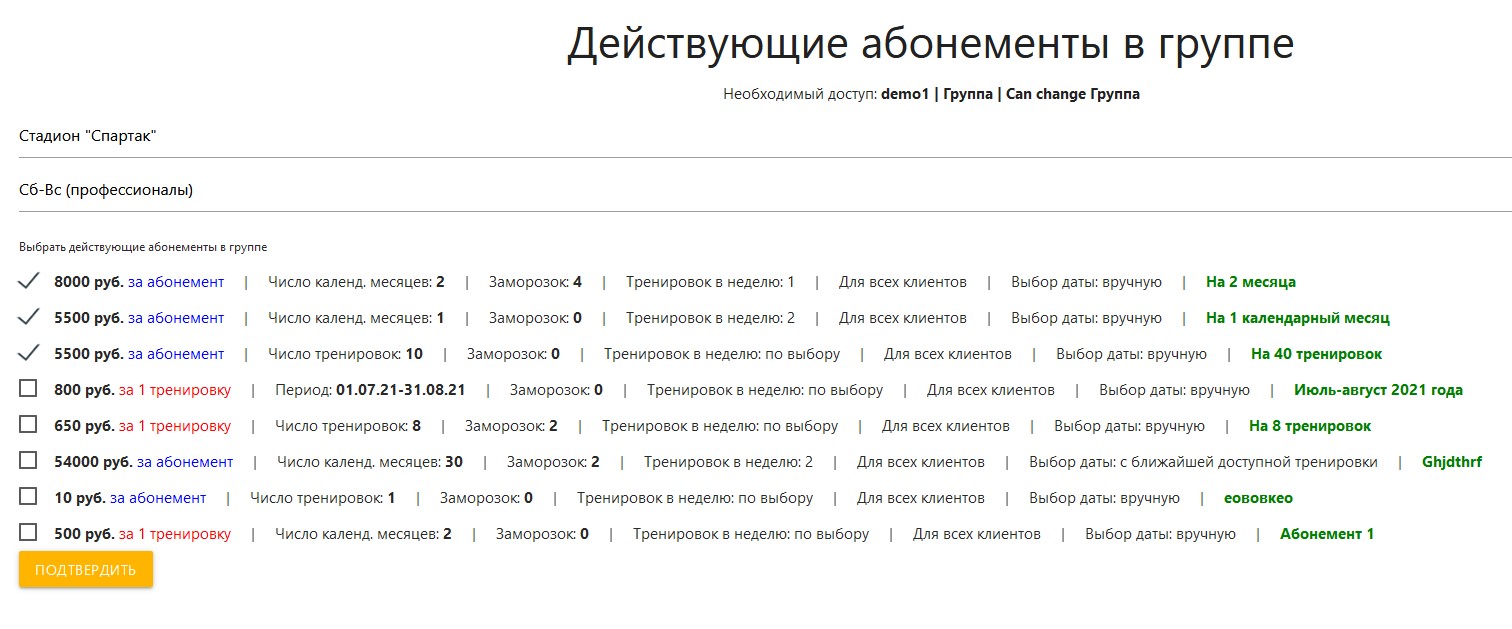Expand the Сб-Вс (профессионалы) group selector

pos(764,191)
